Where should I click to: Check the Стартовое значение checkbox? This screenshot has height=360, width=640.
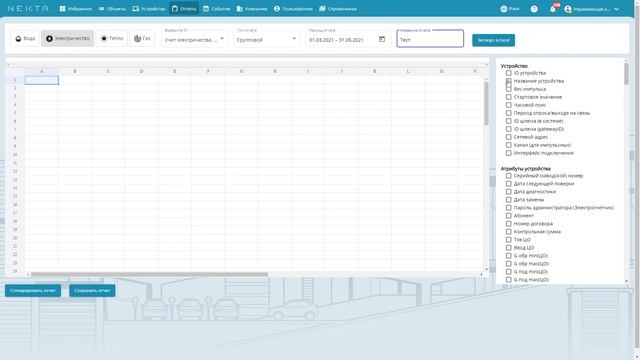pyautogui.click(x=509, y=97)
